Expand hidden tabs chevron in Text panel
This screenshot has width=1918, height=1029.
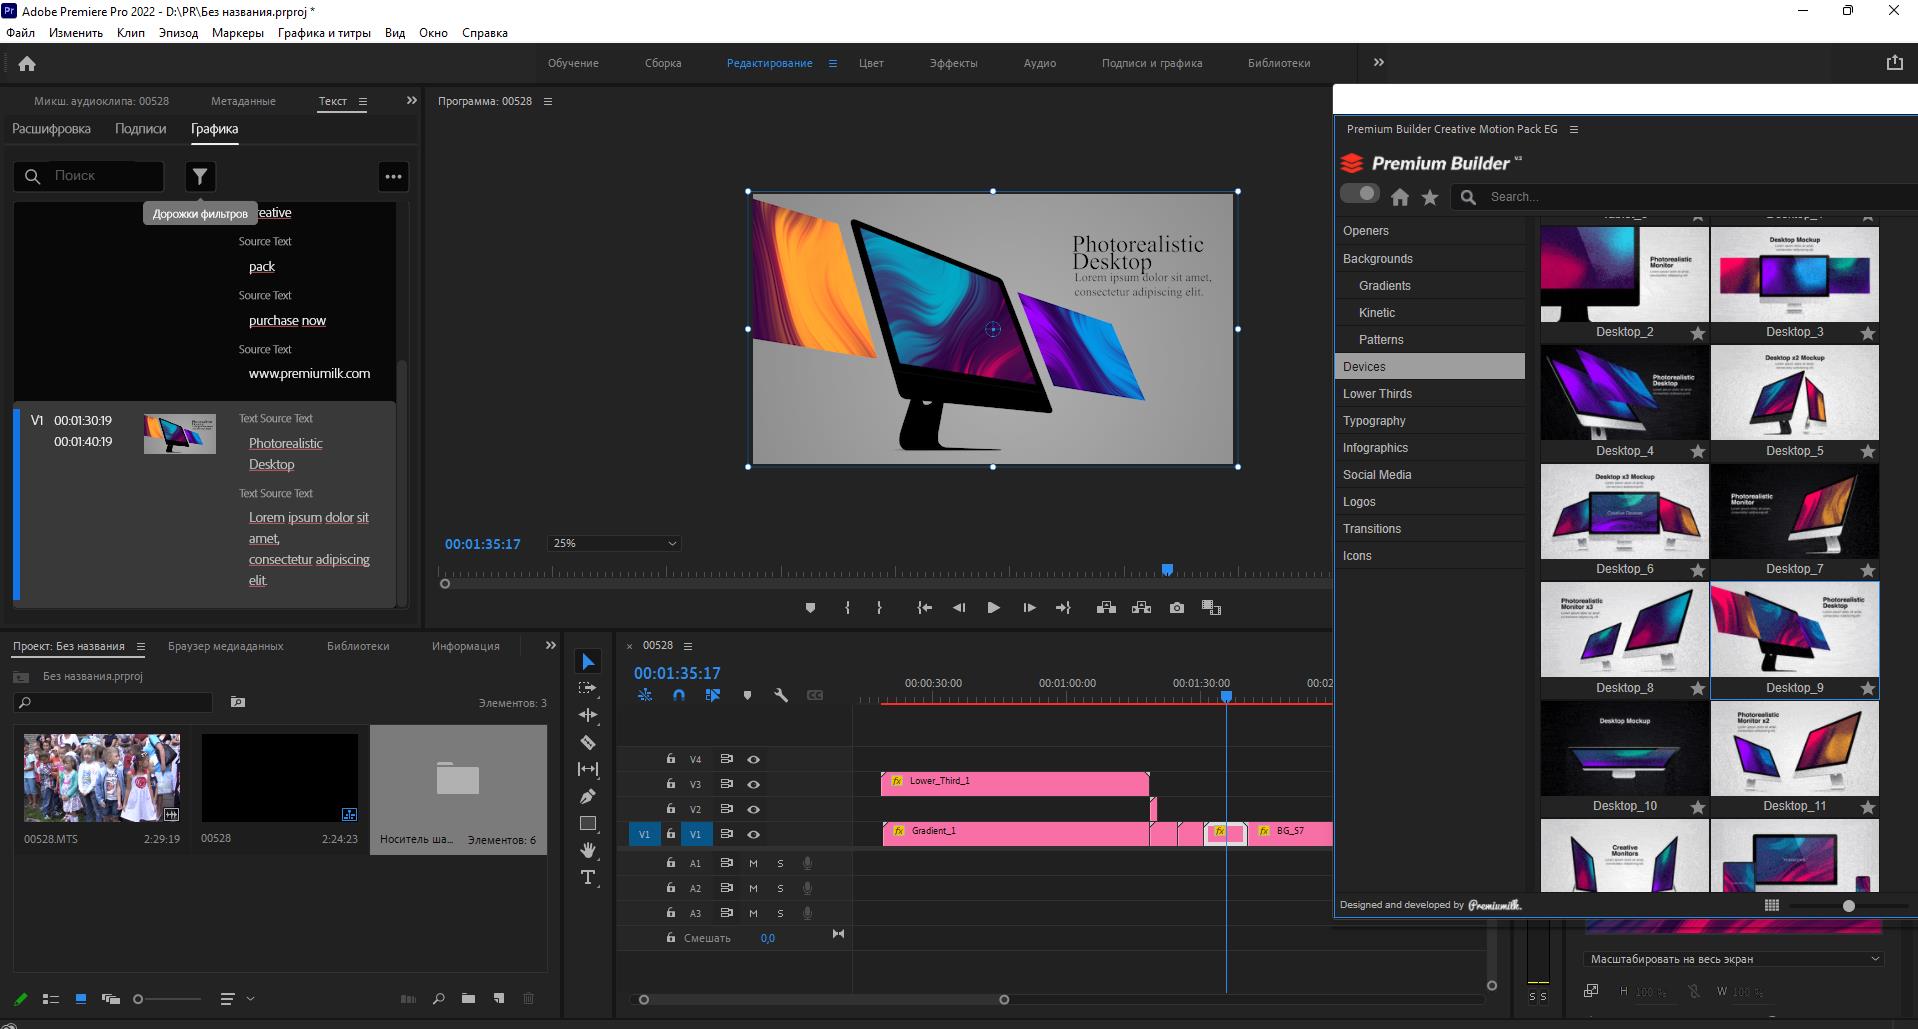pyautogui.click(x=411, y=100)
